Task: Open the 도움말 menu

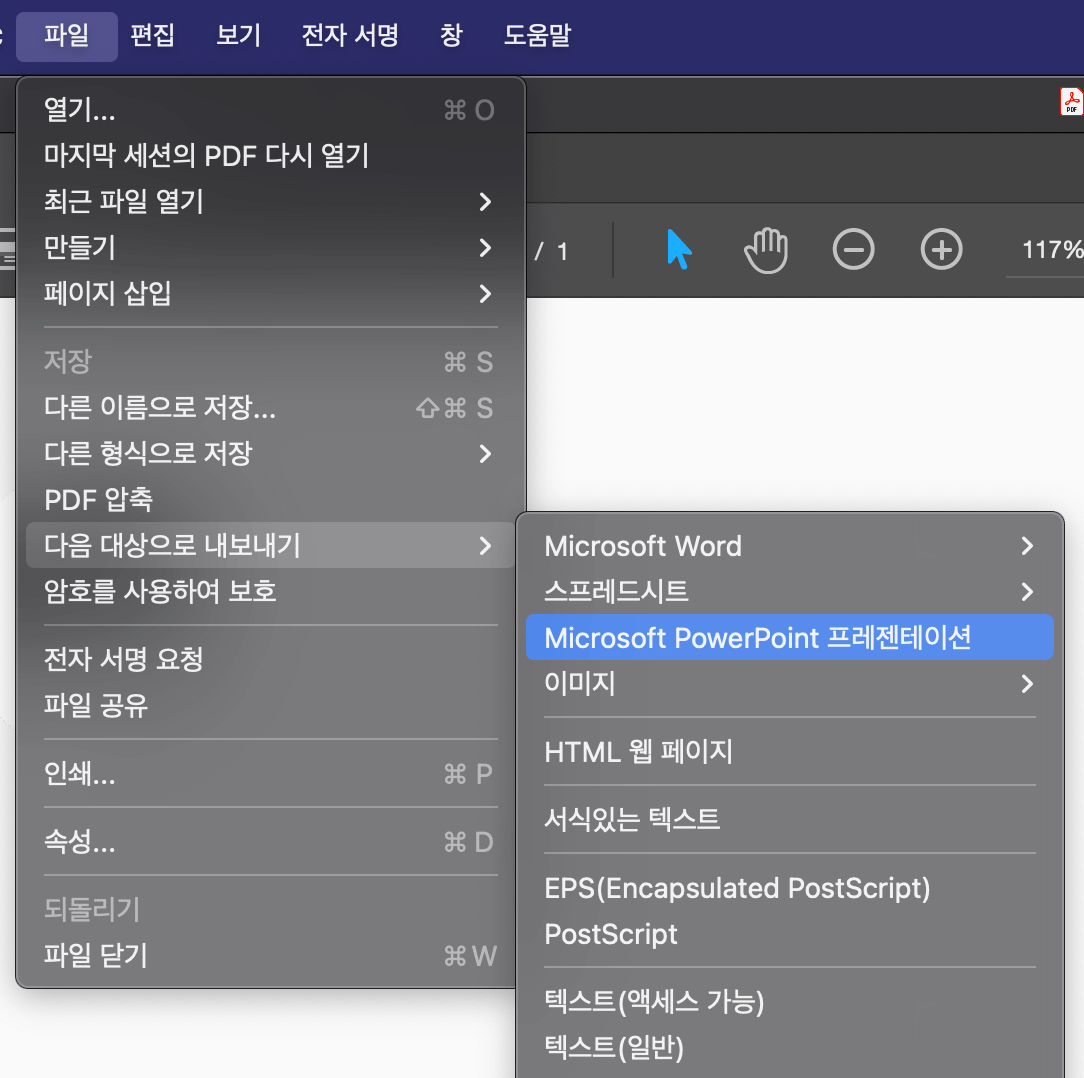Action: 537,35
